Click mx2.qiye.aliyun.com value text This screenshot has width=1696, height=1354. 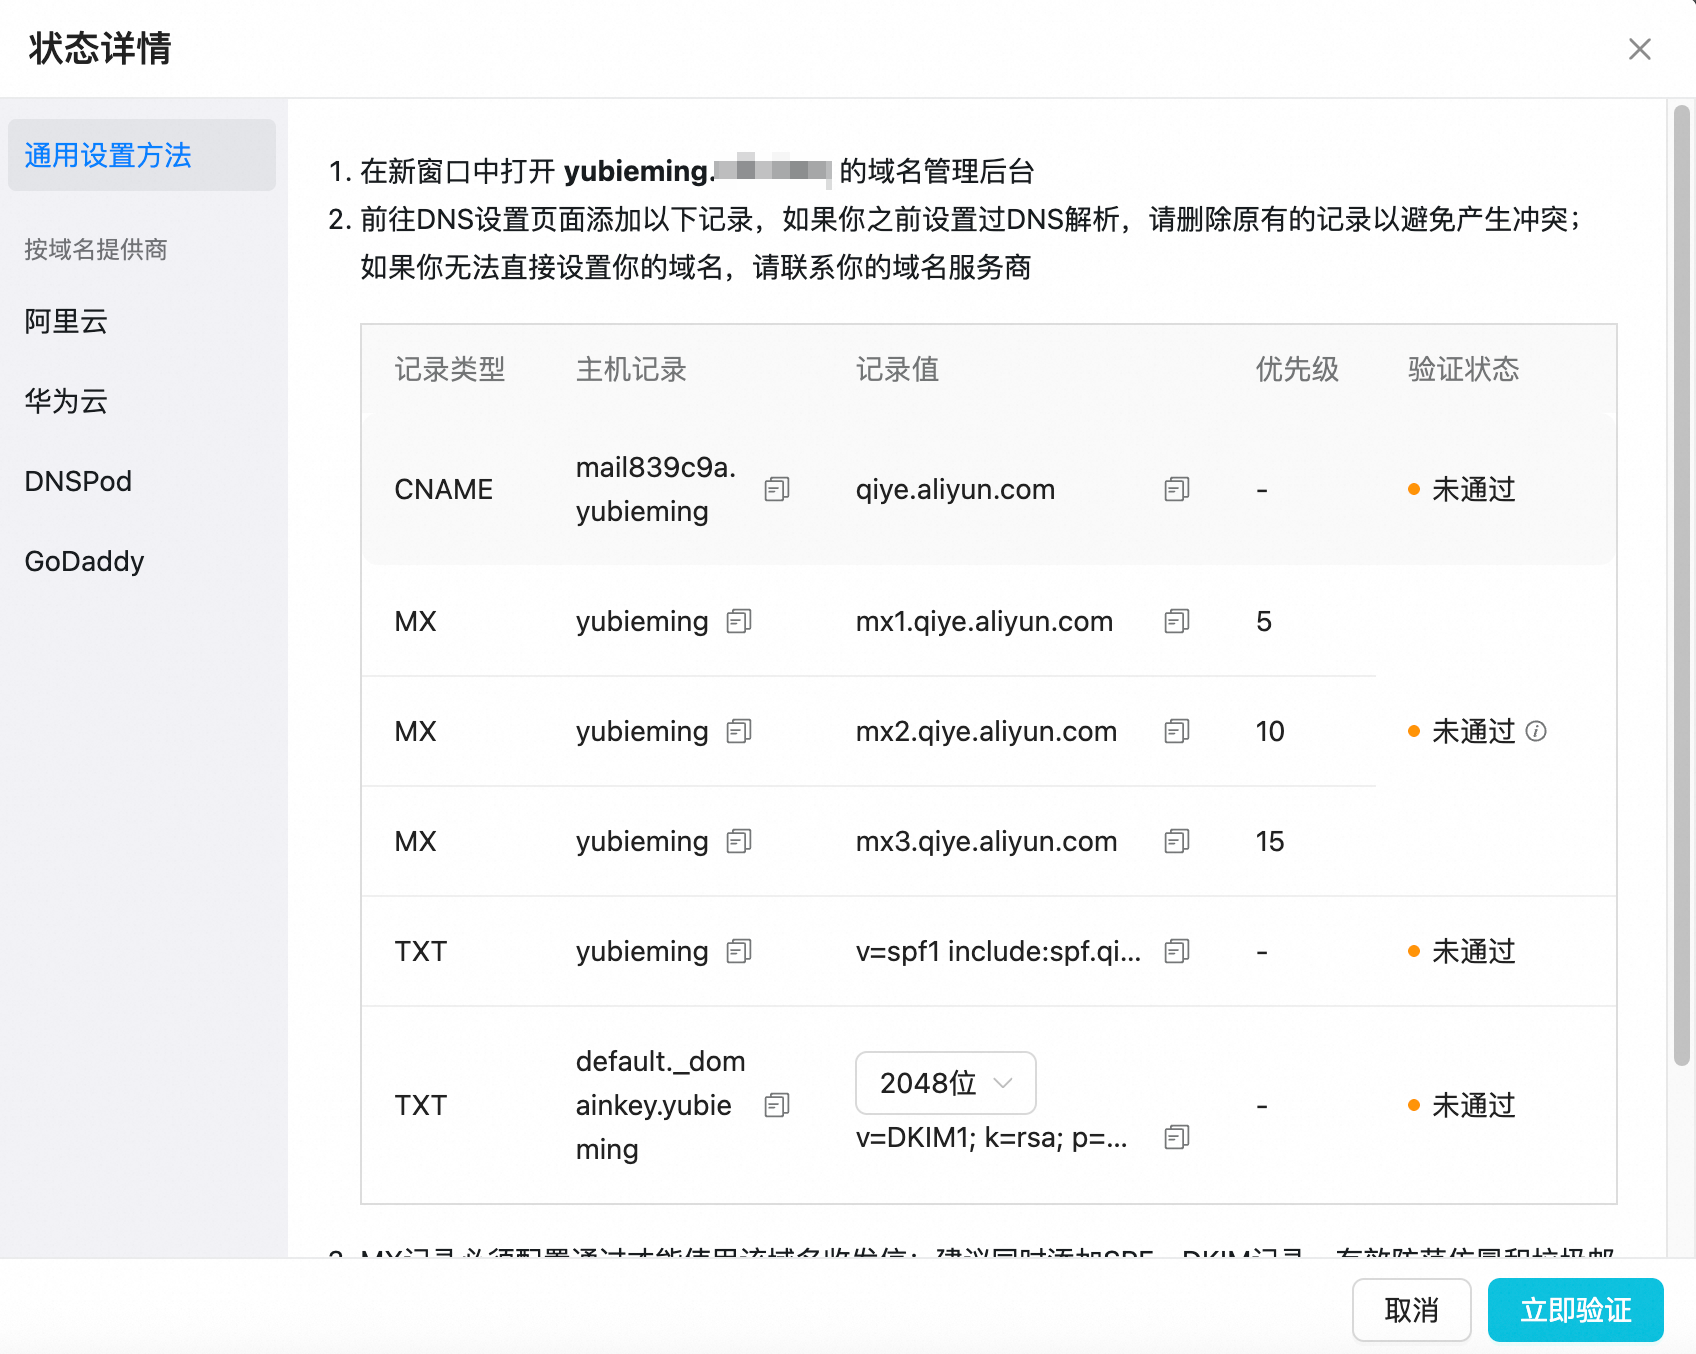[x=986, y=731]
